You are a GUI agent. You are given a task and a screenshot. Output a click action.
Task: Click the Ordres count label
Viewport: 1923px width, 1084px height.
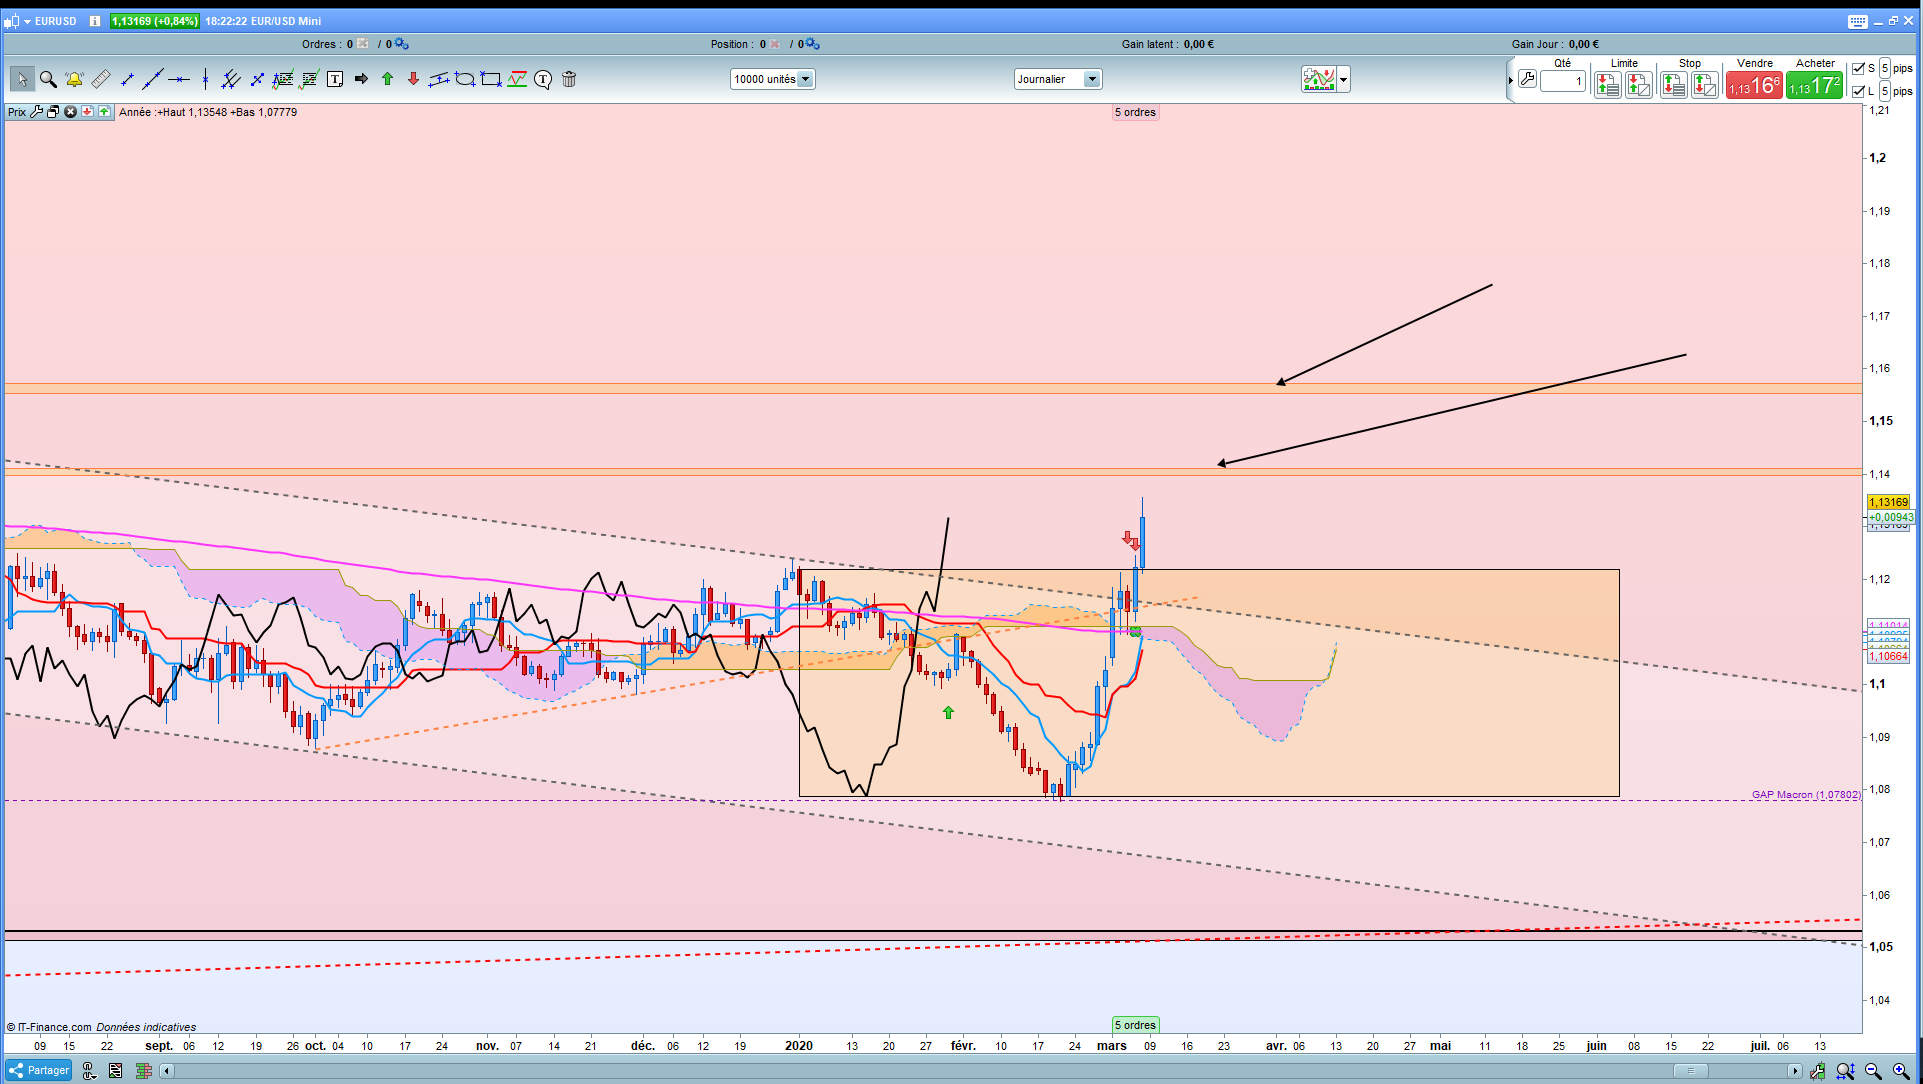(x=327, y=44)
